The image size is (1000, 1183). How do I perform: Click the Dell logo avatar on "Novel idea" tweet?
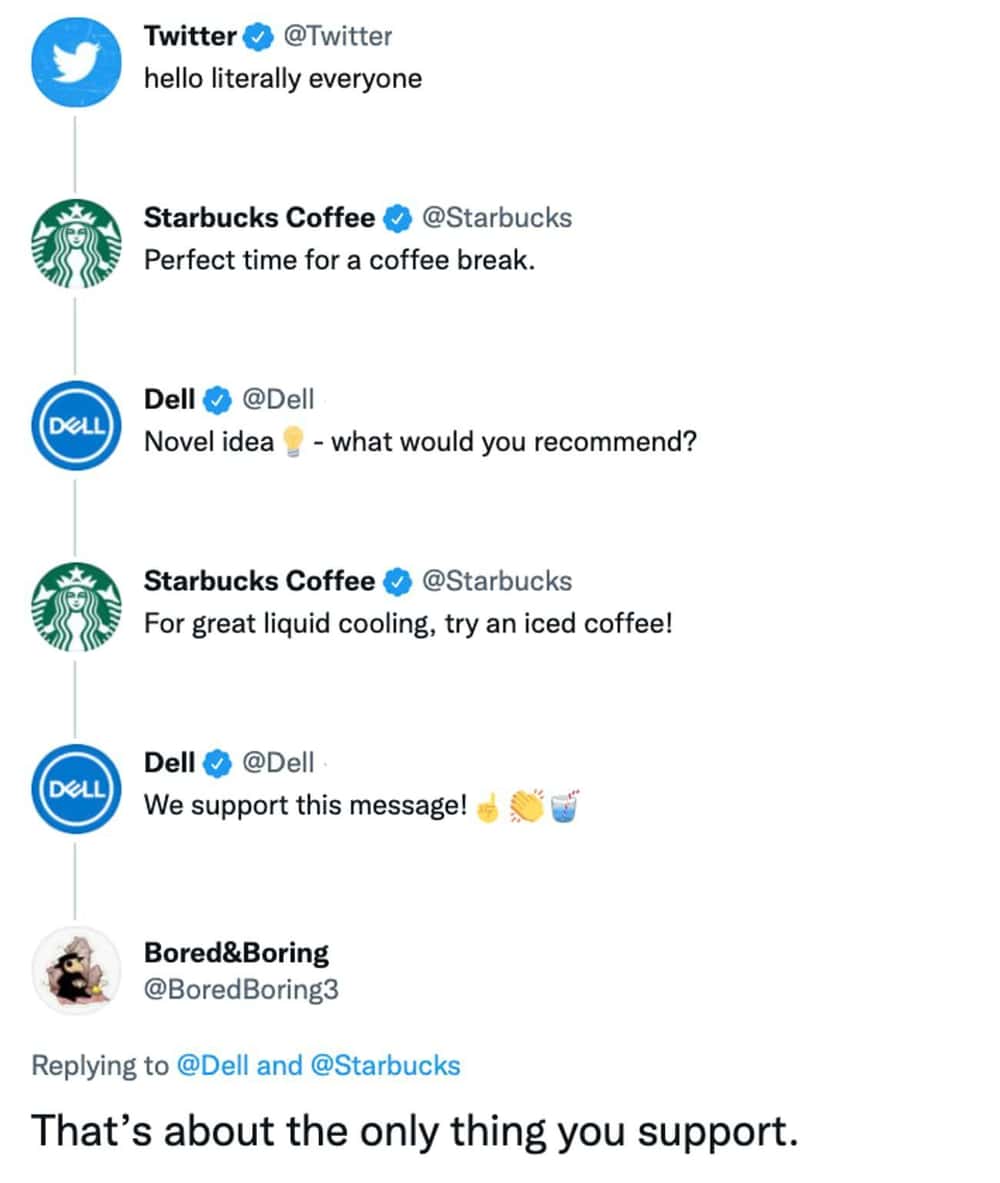[x=76, y=426]
